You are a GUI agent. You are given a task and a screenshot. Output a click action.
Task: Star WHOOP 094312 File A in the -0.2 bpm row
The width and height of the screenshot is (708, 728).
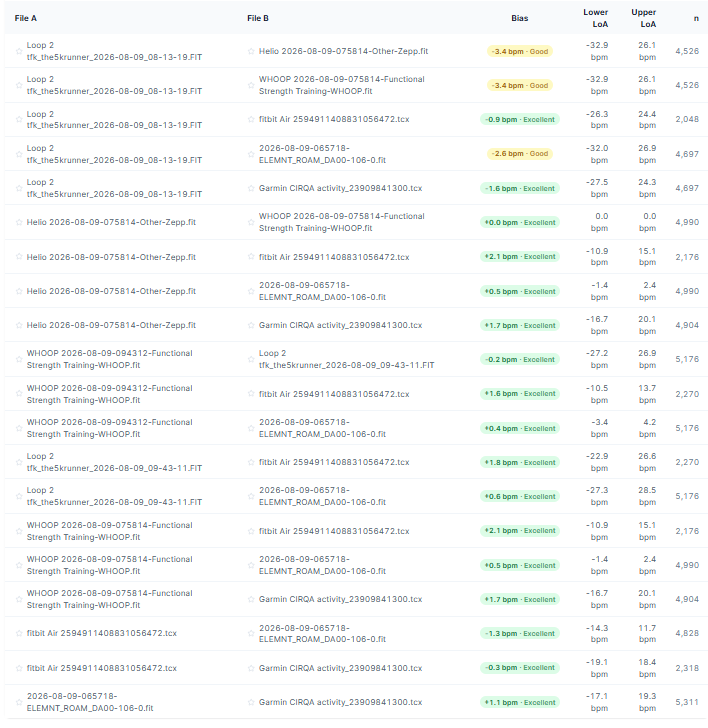(19, 359)
